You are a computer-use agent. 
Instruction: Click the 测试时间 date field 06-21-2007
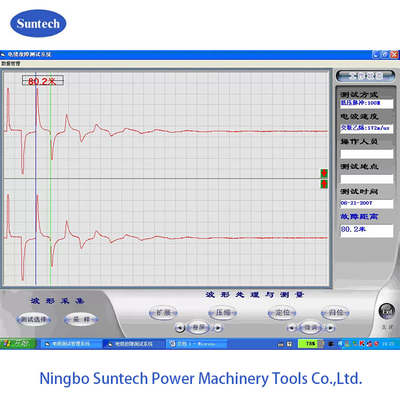pyautogui.click(x=366, y=203)
